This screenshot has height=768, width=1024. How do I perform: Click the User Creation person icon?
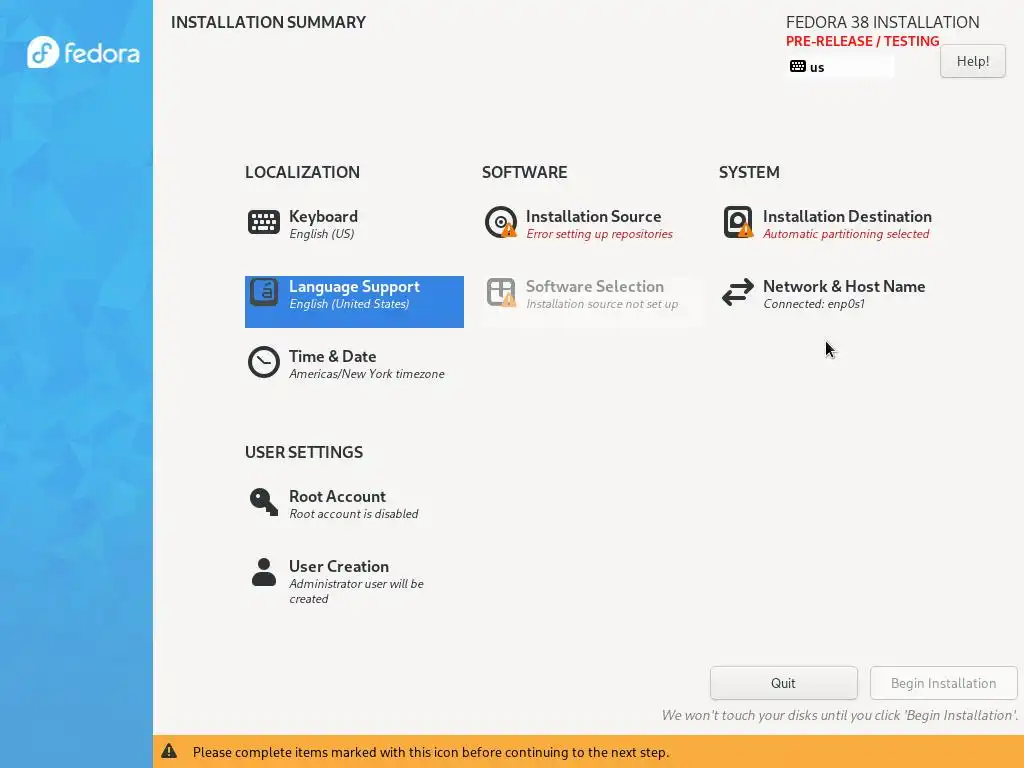[264, 572]
